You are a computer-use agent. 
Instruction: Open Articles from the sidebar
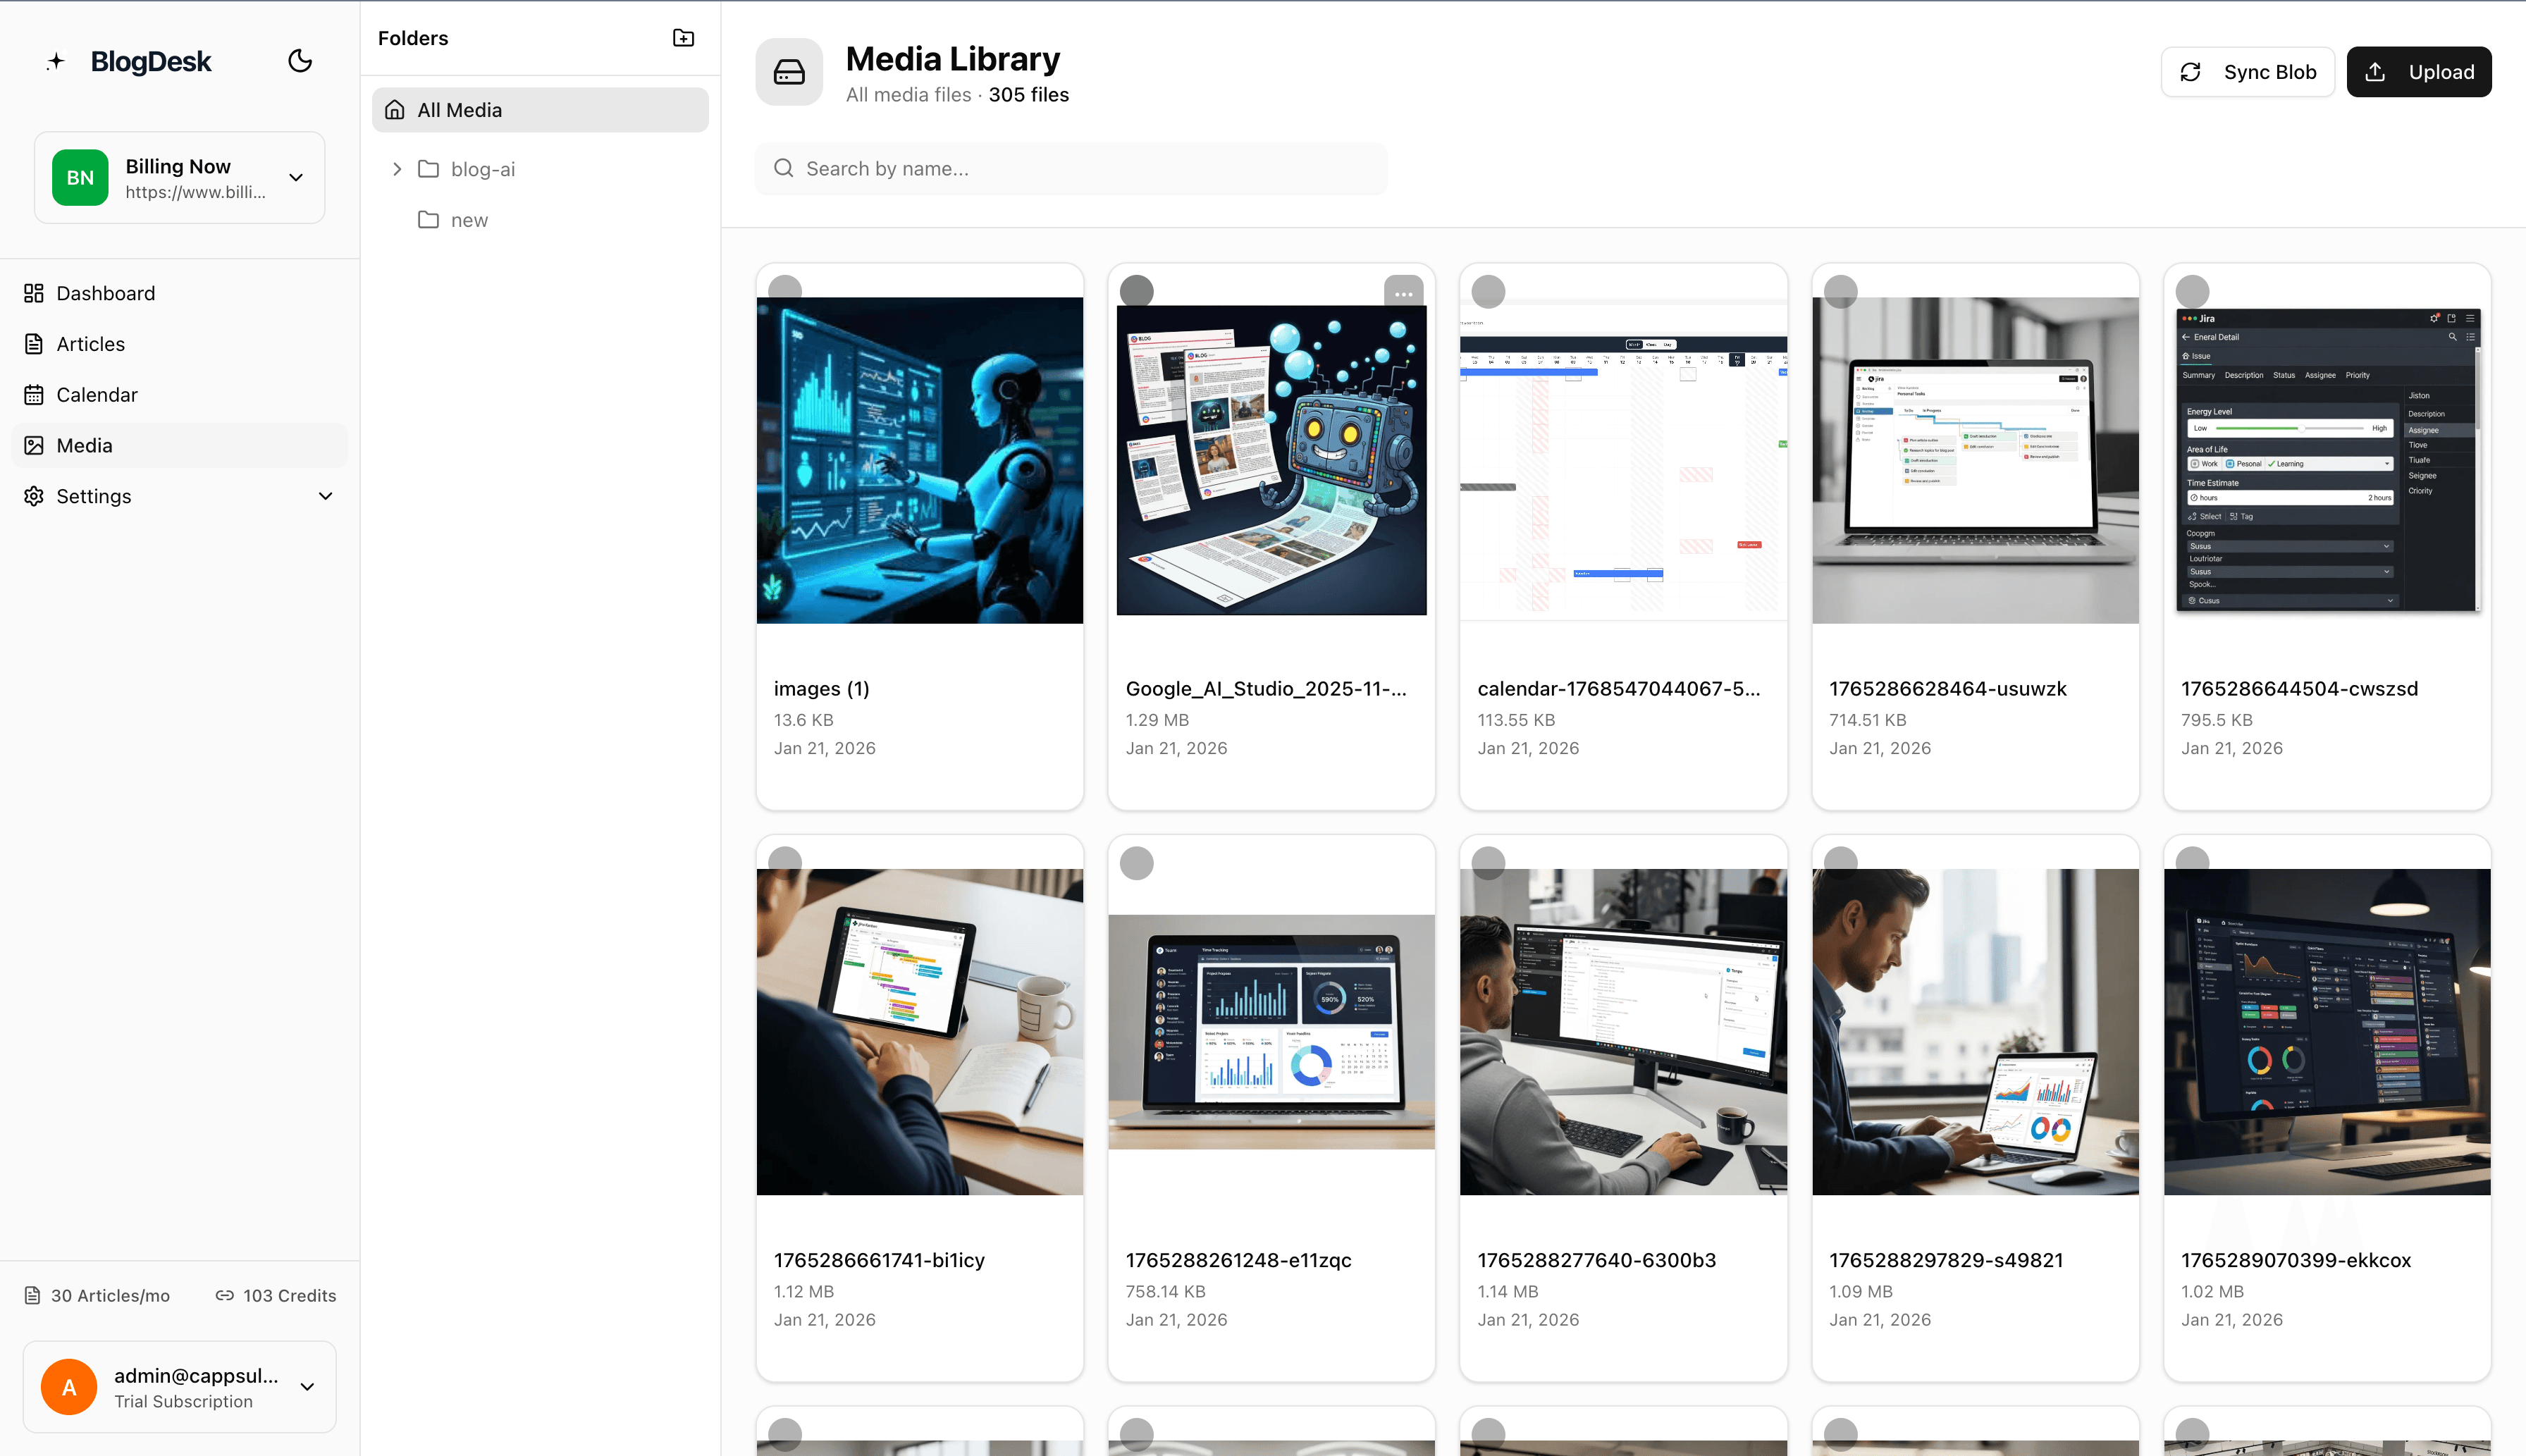90,343
